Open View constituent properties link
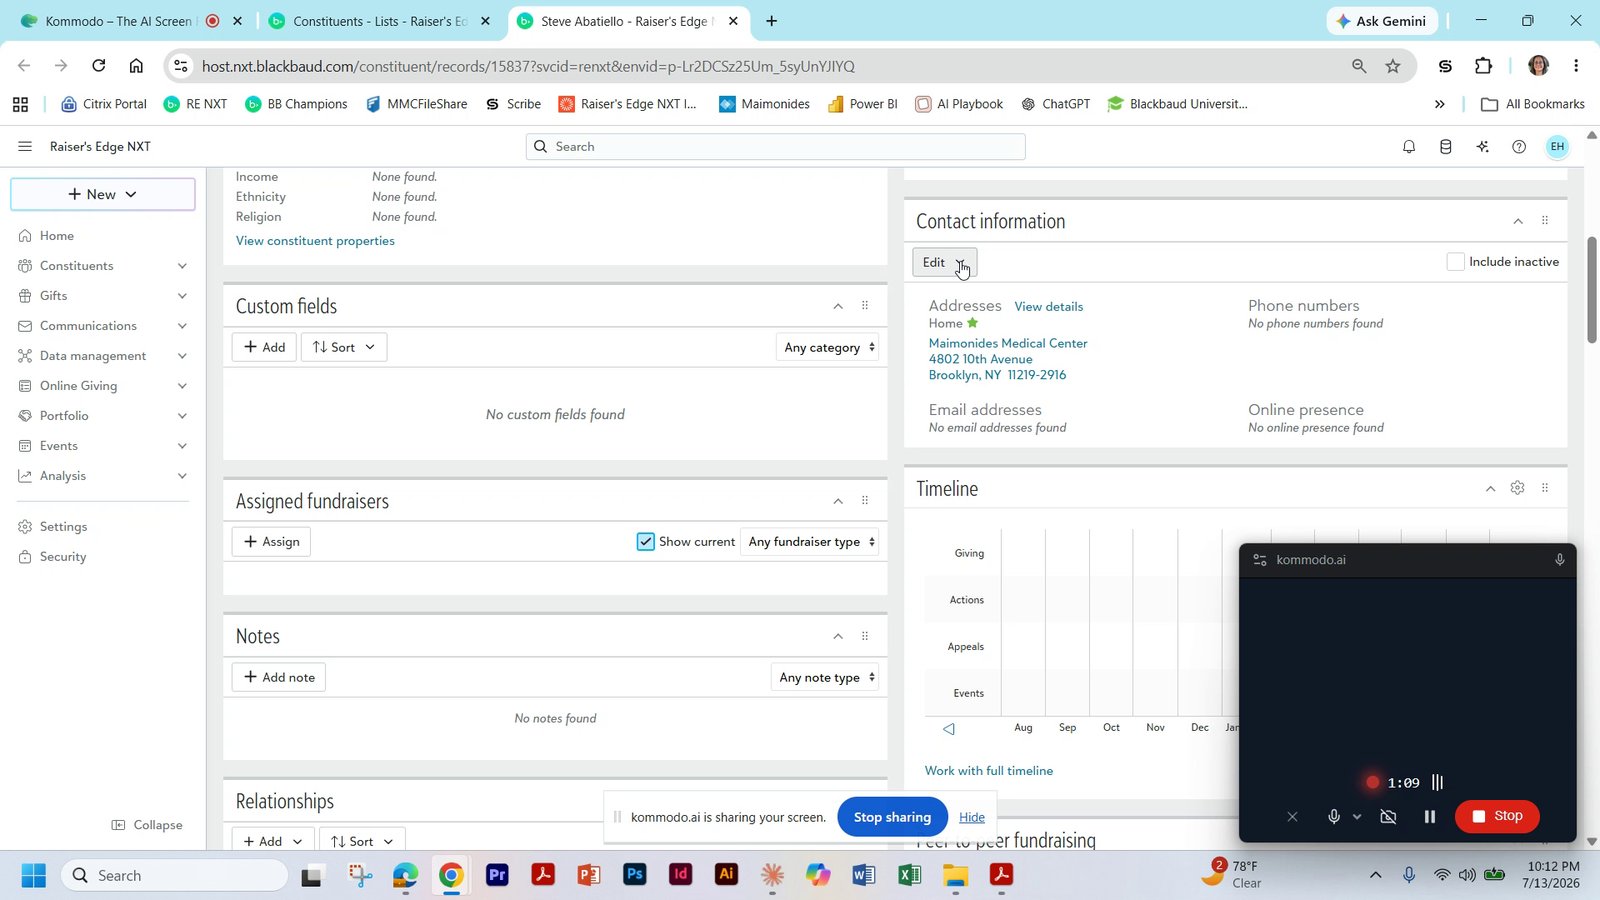This screenshot has height=900, width=1600. pos(315,241)
